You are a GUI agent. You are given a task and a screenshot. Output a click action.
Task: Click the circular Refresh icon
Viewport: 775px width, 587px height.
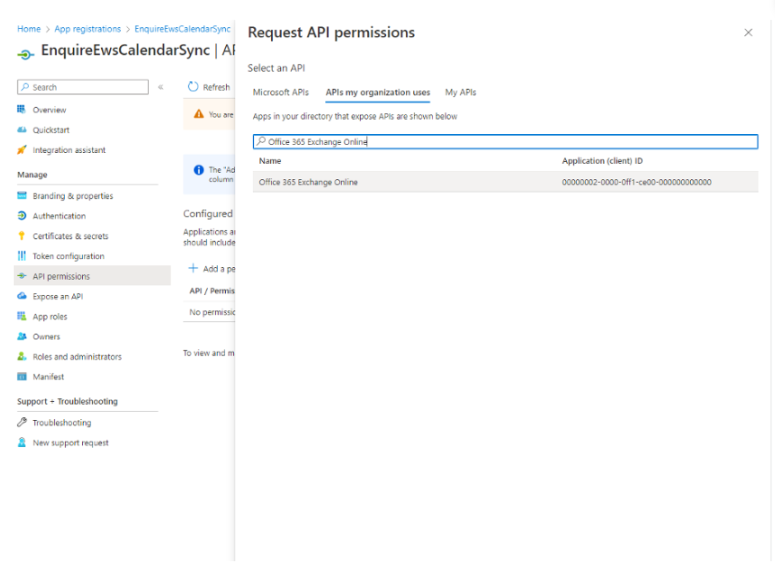(x=193, y=86)
